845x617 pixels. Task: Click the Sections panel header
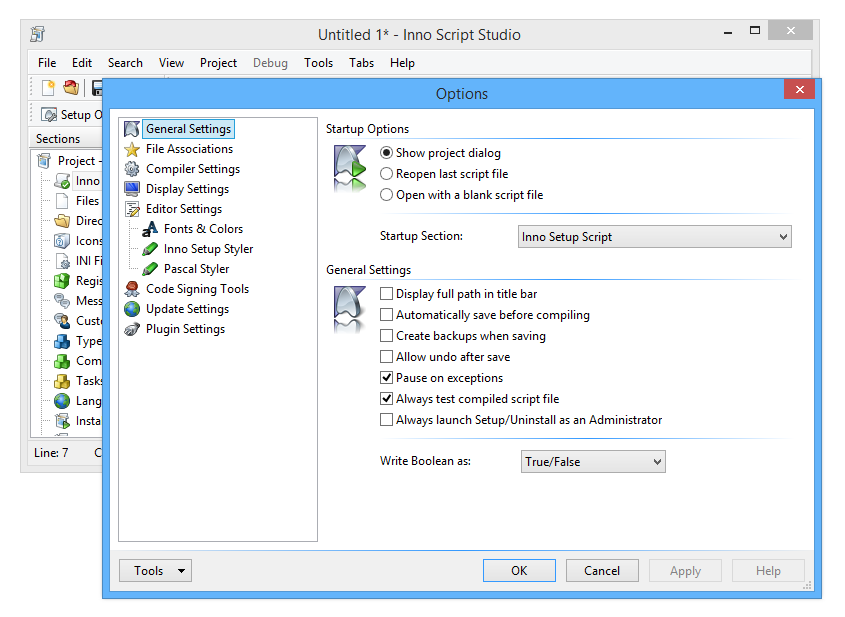(x=66, y=138)
